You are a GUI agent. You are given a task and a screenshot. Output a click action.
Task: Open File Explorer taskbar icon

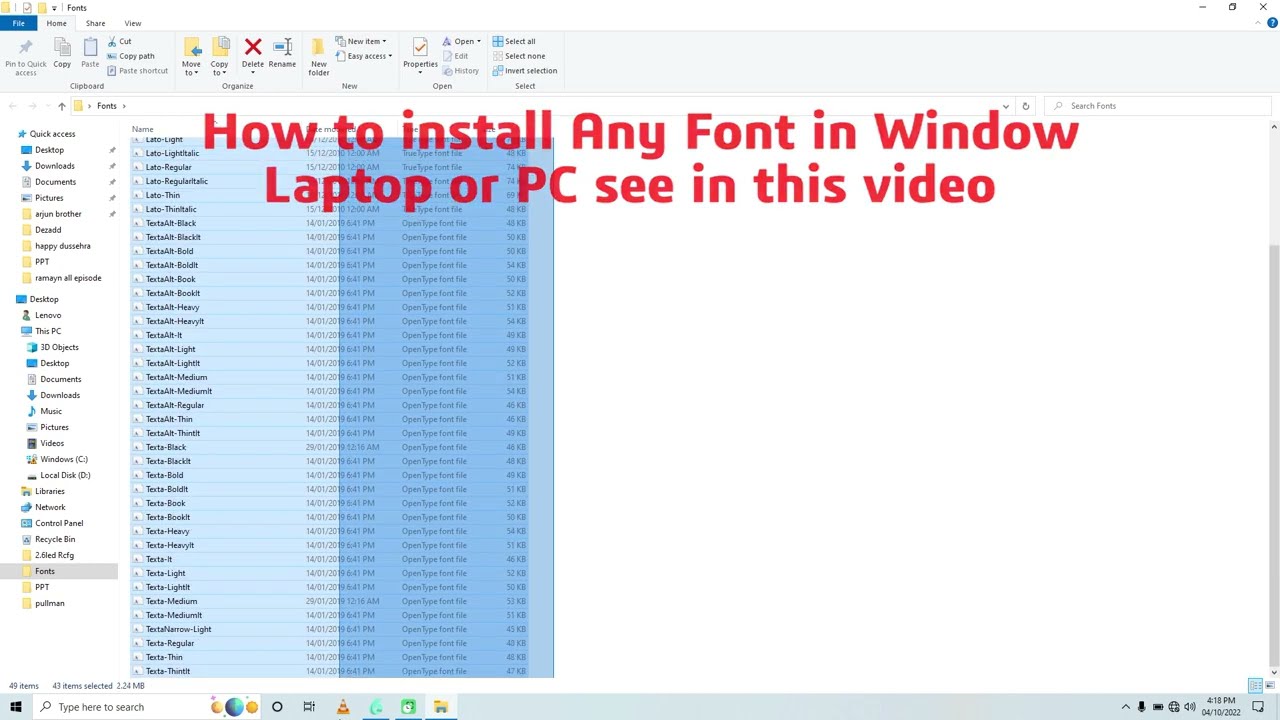(x=441, y=707)
